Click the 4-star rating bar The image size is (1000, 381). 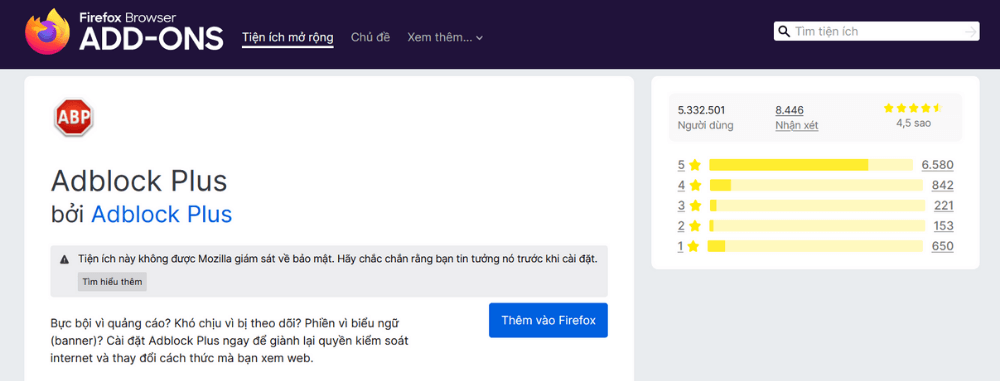[x=816, y=186]
